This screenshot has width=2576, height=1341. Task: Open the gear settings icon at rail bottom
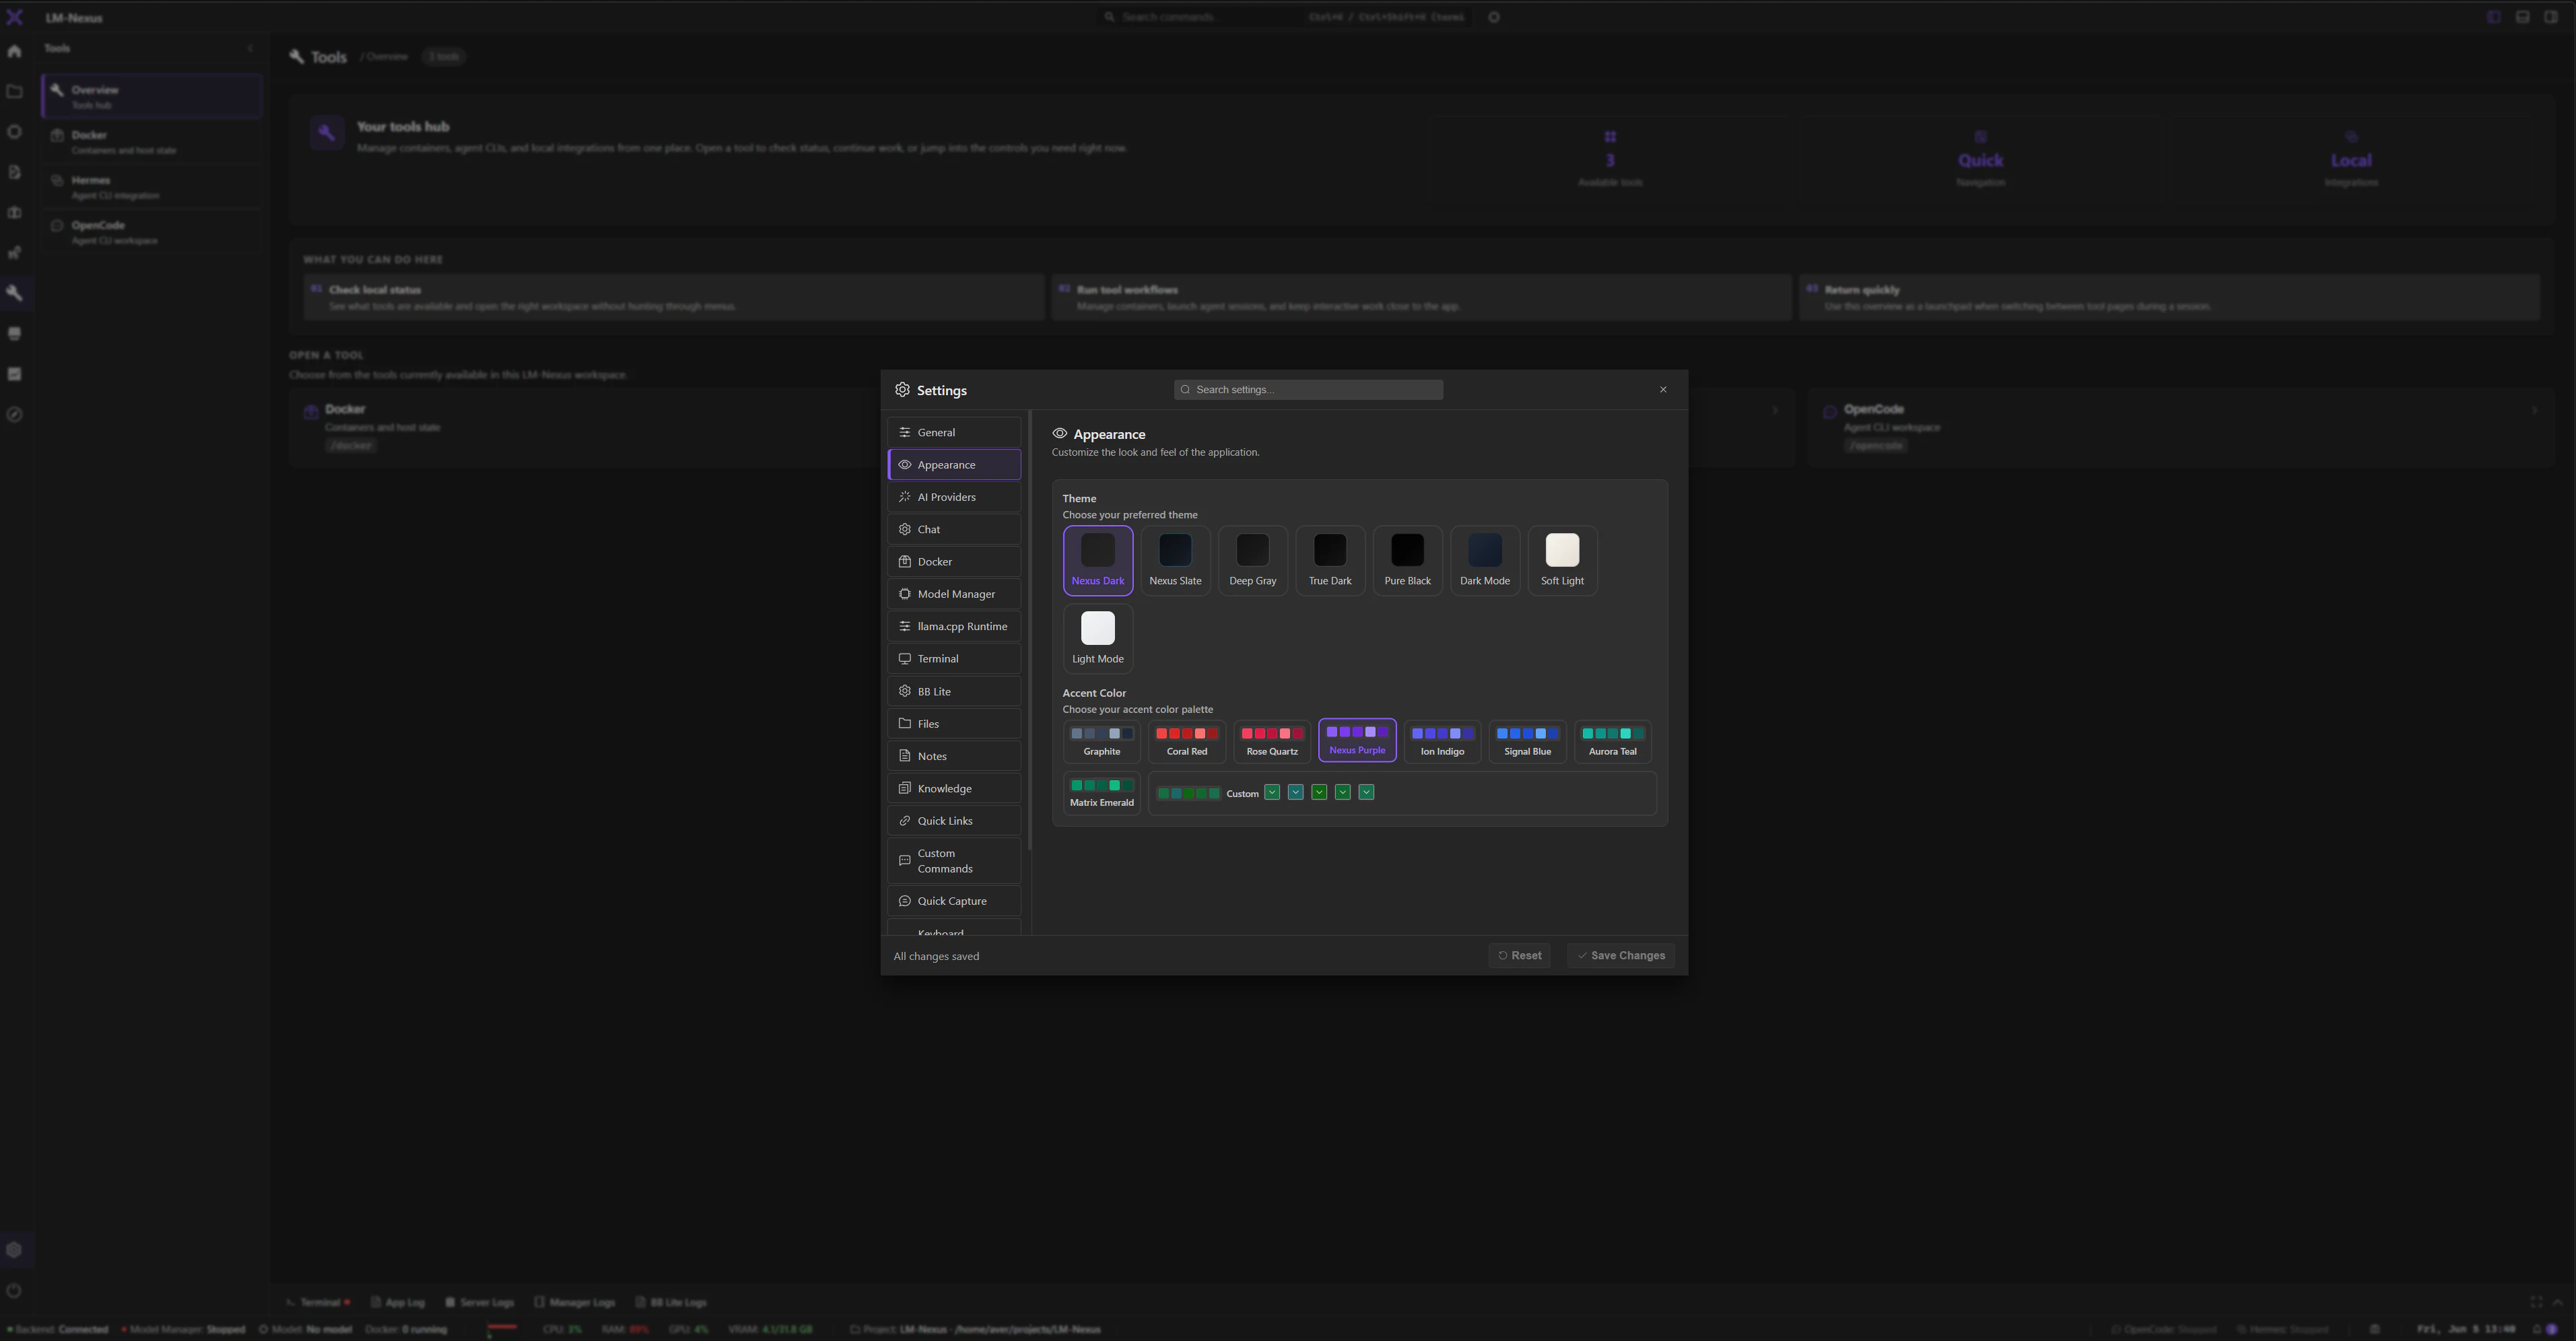(x=14, y=1250)
